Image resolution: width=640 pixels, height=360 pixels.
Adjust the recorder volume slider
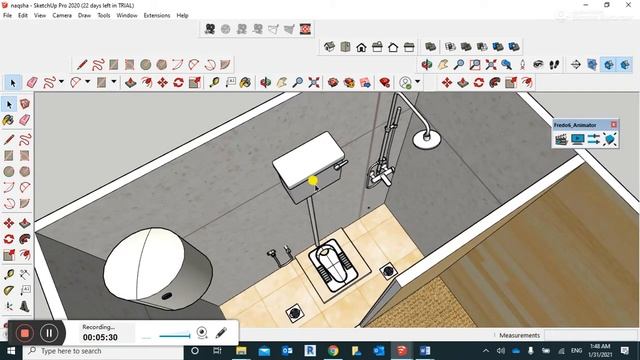point(175,336)
